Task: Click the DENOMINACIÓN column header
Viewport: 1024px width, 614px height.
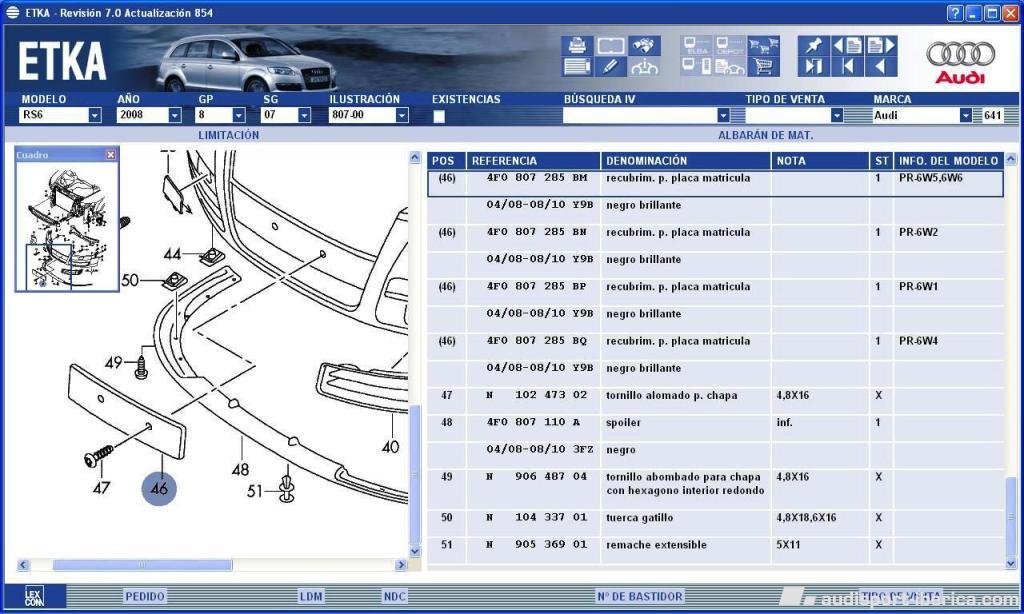Action: pyautogui.click(x=685, y=161)
